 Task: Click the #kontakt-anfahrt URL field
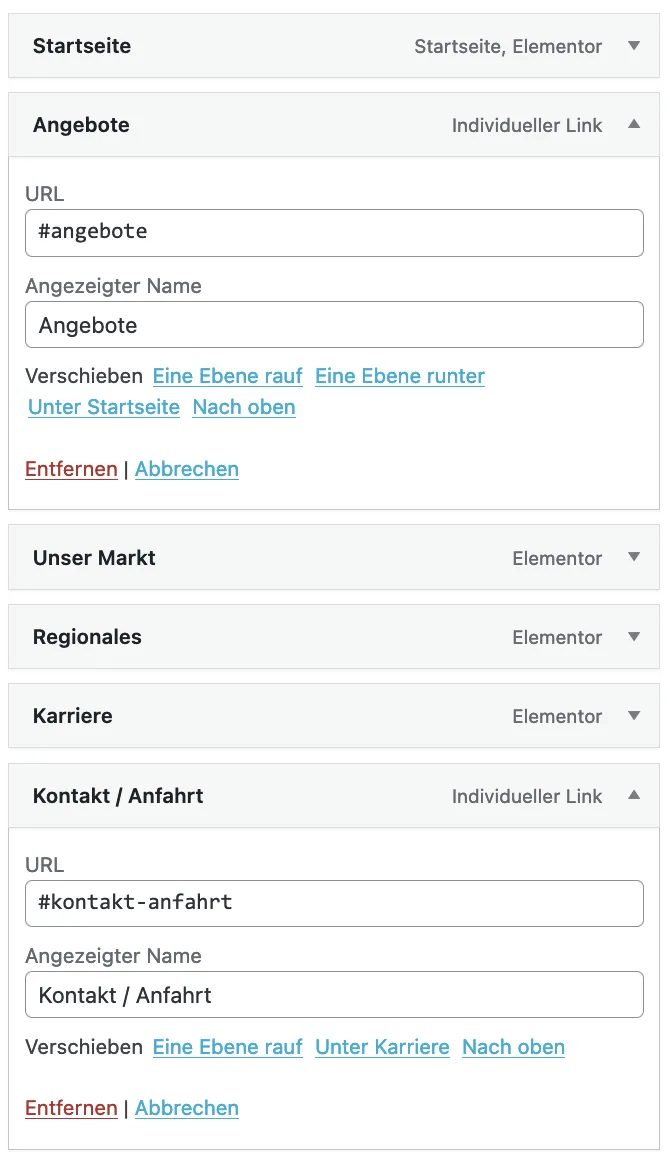(x=334, y=903)
